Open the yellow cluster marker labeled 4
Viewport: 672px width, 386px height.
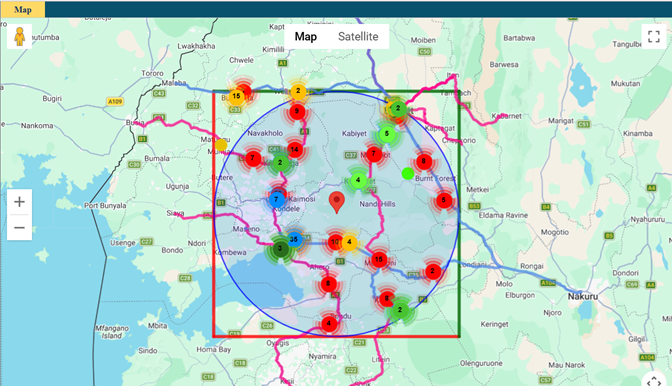point(349,242)
